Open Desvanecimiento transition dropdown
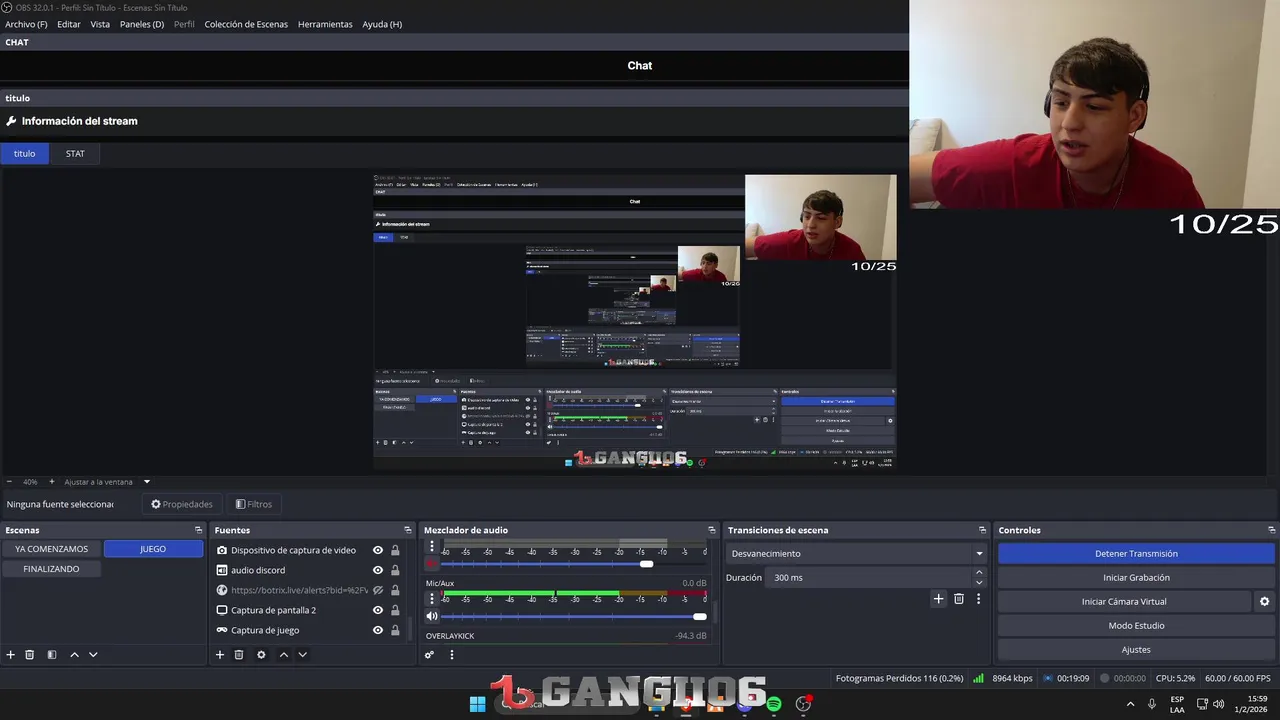 856,553
